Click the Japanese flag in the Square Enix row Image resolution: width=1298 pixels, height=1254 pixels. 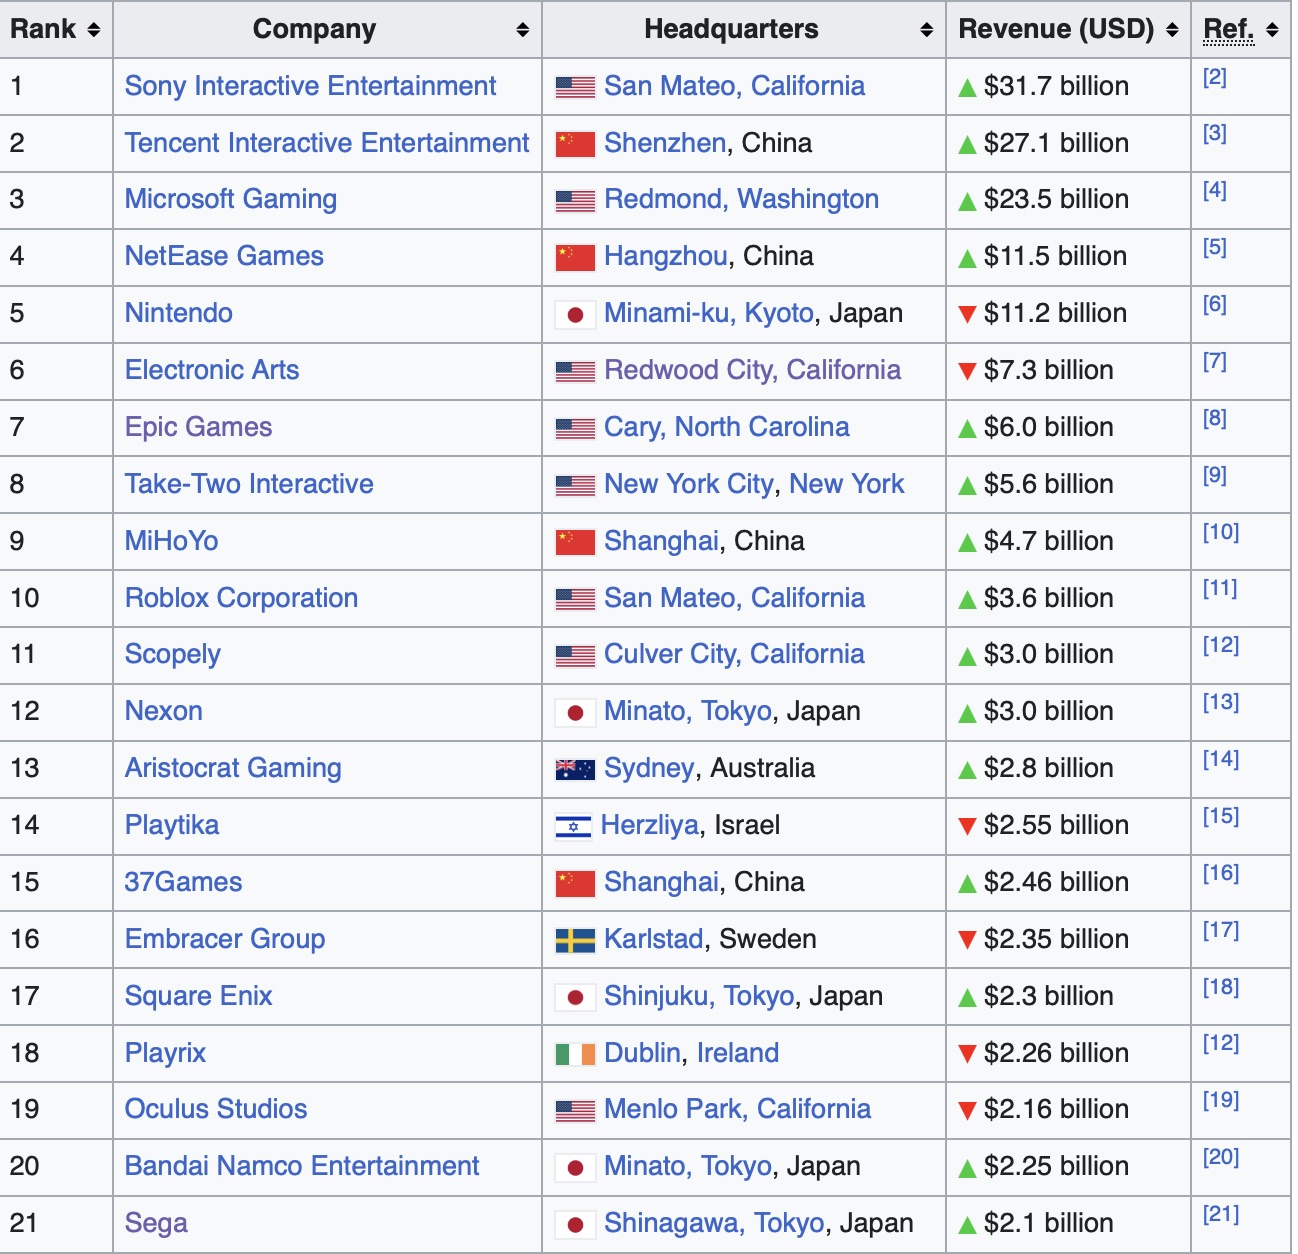(575, 997)
